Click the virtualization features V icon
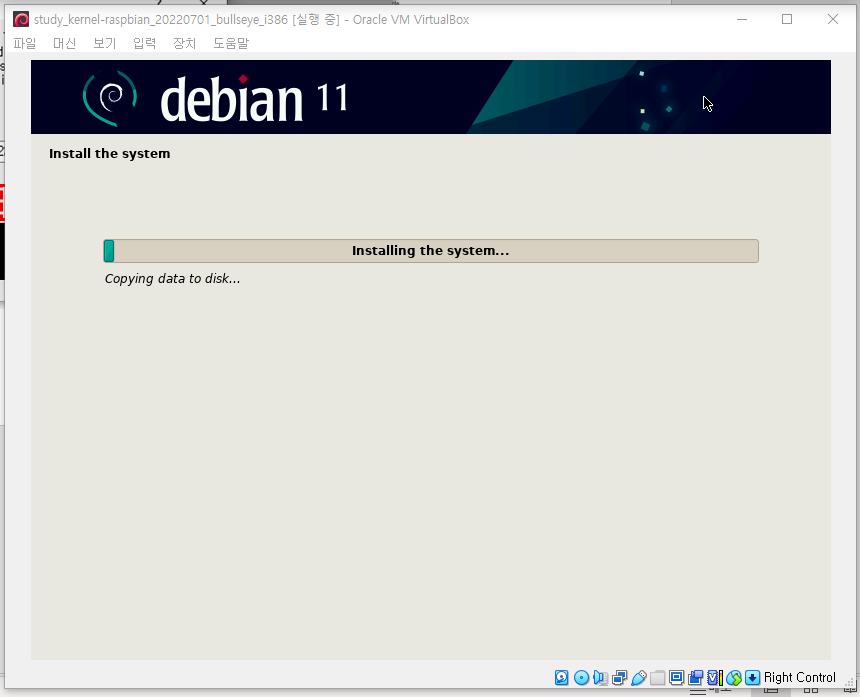860x697 pixels. (714, 678)
